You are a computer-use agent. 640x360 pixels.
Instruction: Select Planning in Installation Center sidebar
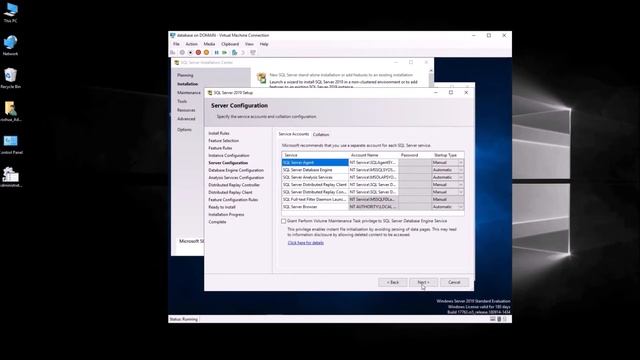click(x=185, y=75)
